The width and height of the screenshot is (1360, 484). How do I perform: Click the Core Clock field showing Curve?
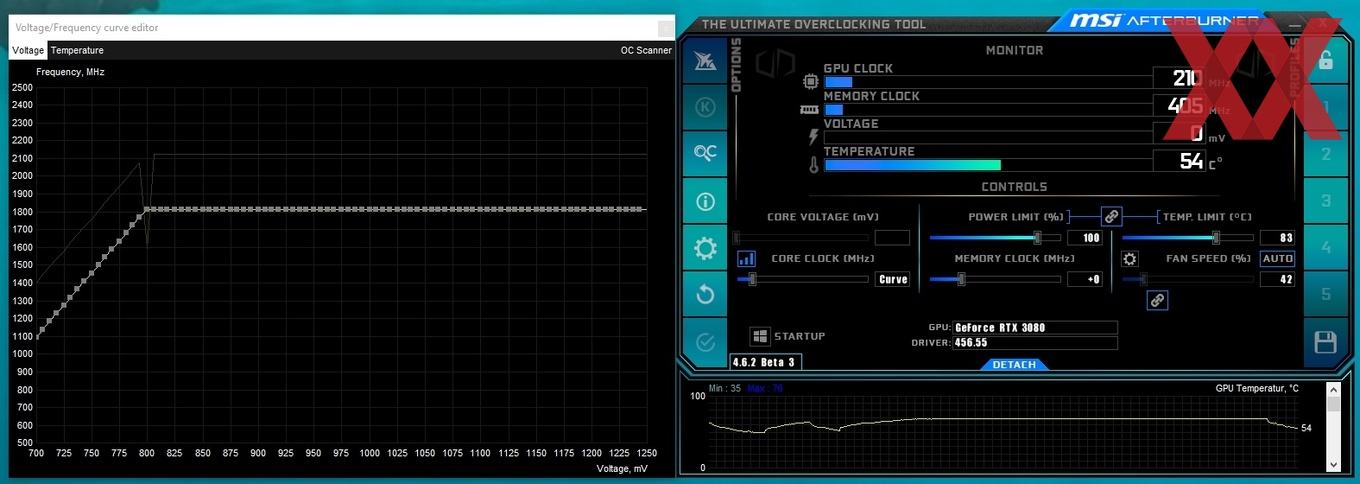click(x=892, y=280)
